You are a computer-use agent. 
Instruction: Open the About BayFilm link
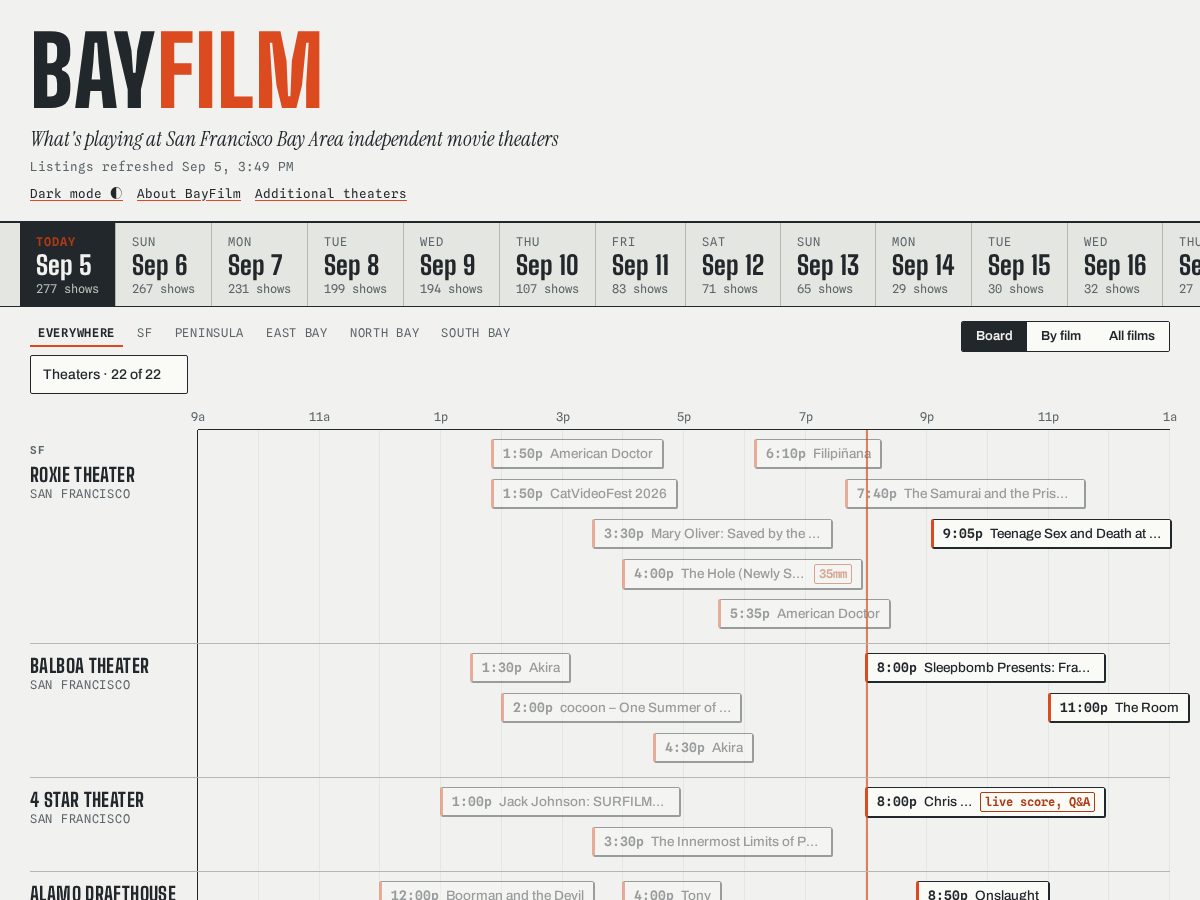coord(189,194)
